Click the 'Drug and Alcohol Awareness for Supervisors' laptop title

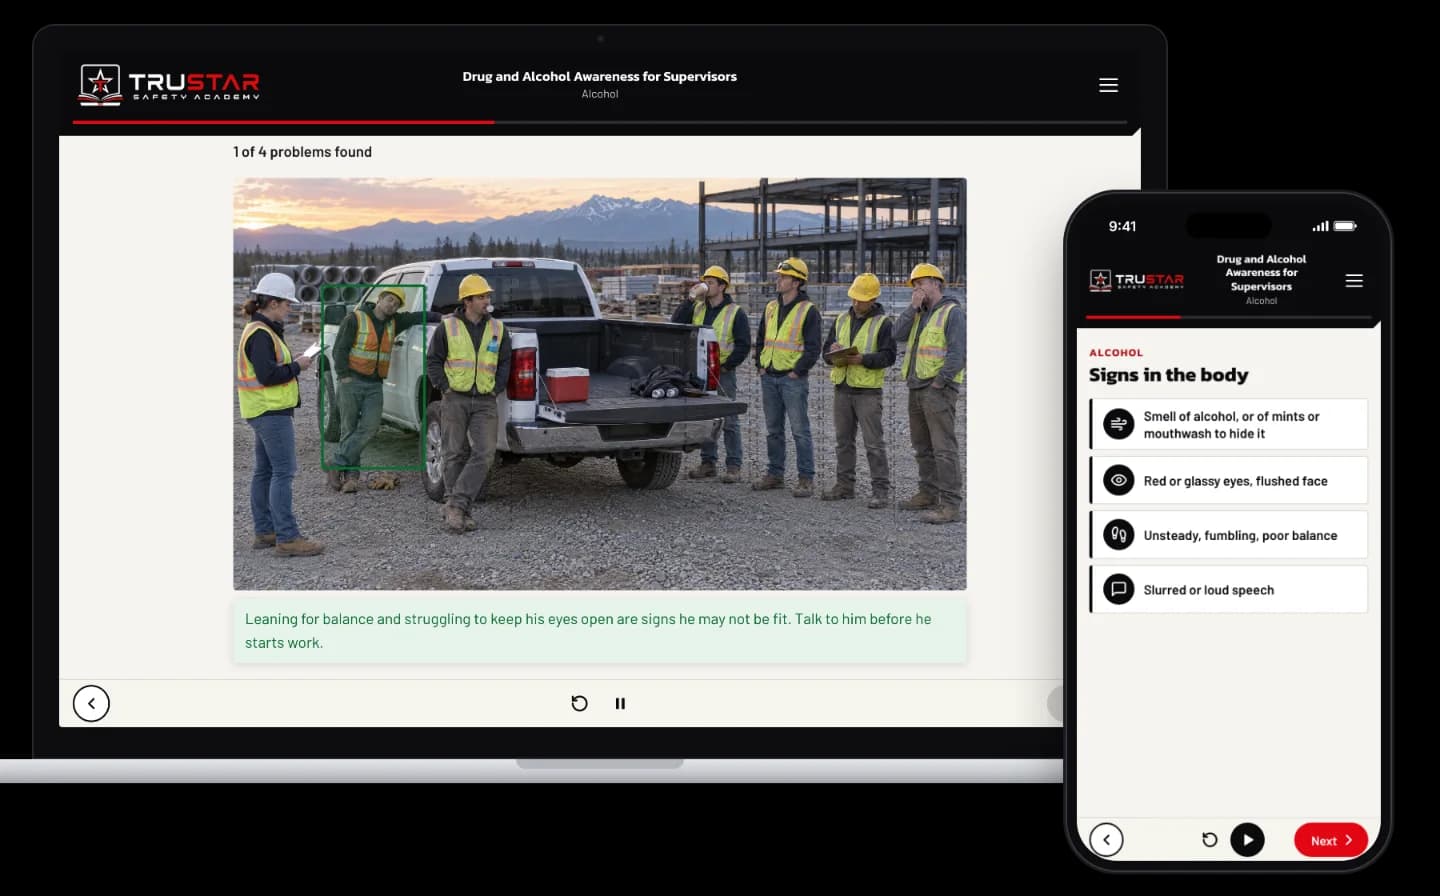click(x=599, y=77)
